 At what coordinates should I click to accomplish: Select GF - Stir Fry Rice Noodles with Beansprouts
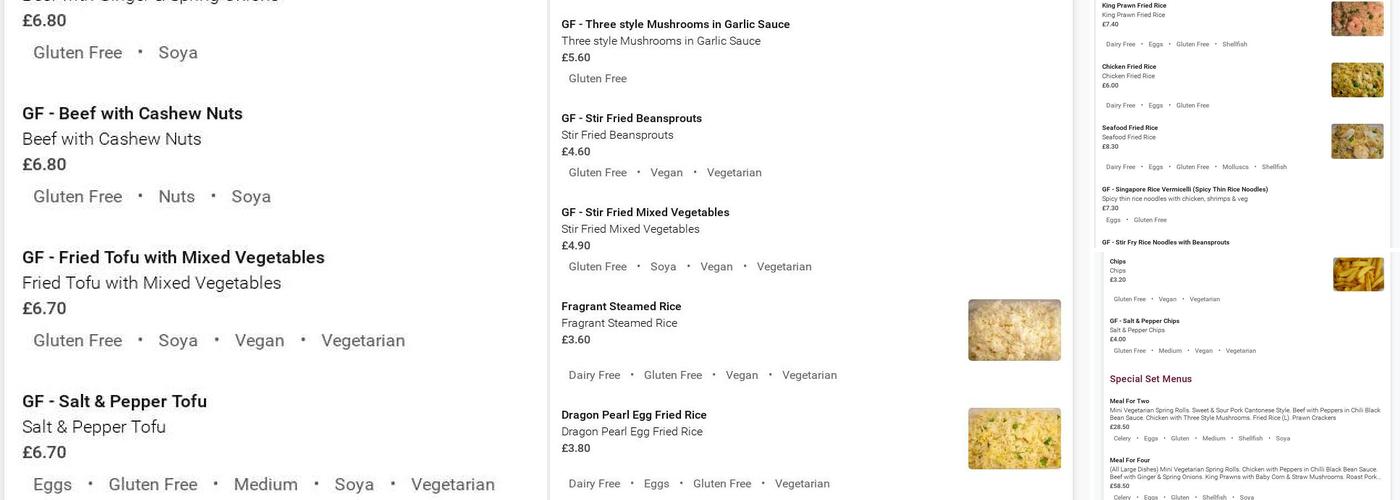pyautogui.click(x=1165, y=242)
